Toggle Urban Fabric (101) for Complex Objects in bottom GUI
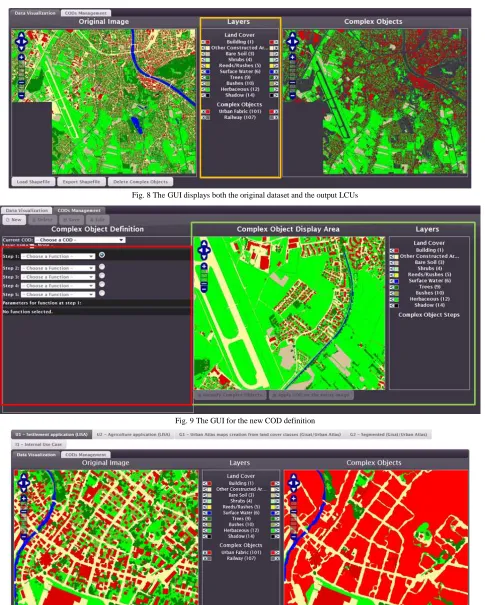 coord(277,553)
